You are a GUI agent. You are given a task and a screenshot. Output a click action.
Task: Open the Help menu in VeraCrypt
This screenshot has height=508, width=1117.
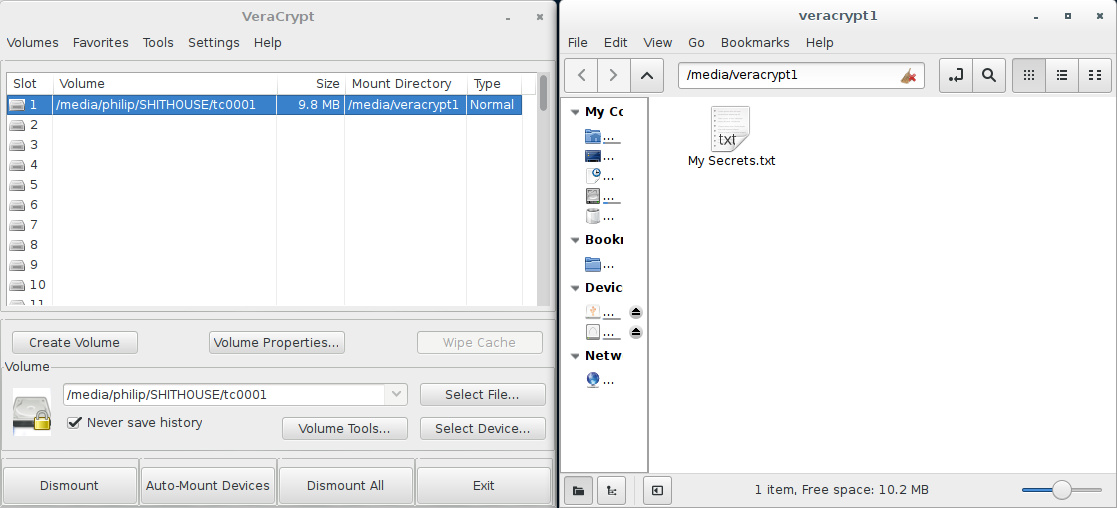pos(268,43)
